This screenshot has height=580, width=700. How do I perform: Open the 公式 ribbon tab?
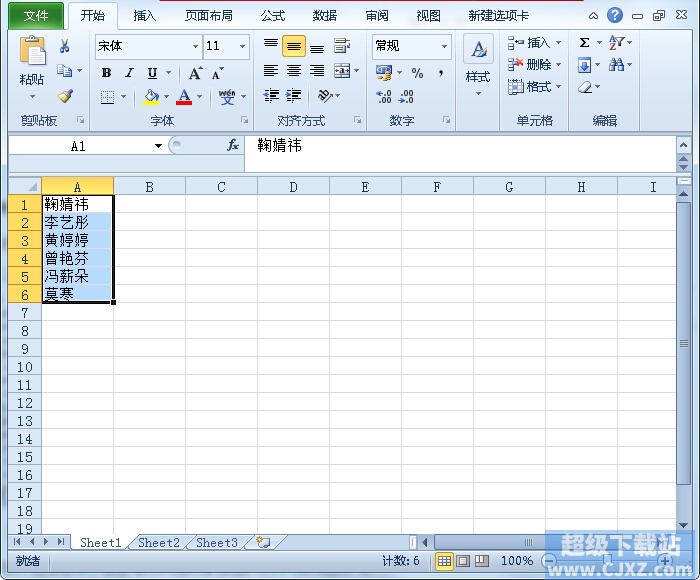tap(273, 16)
